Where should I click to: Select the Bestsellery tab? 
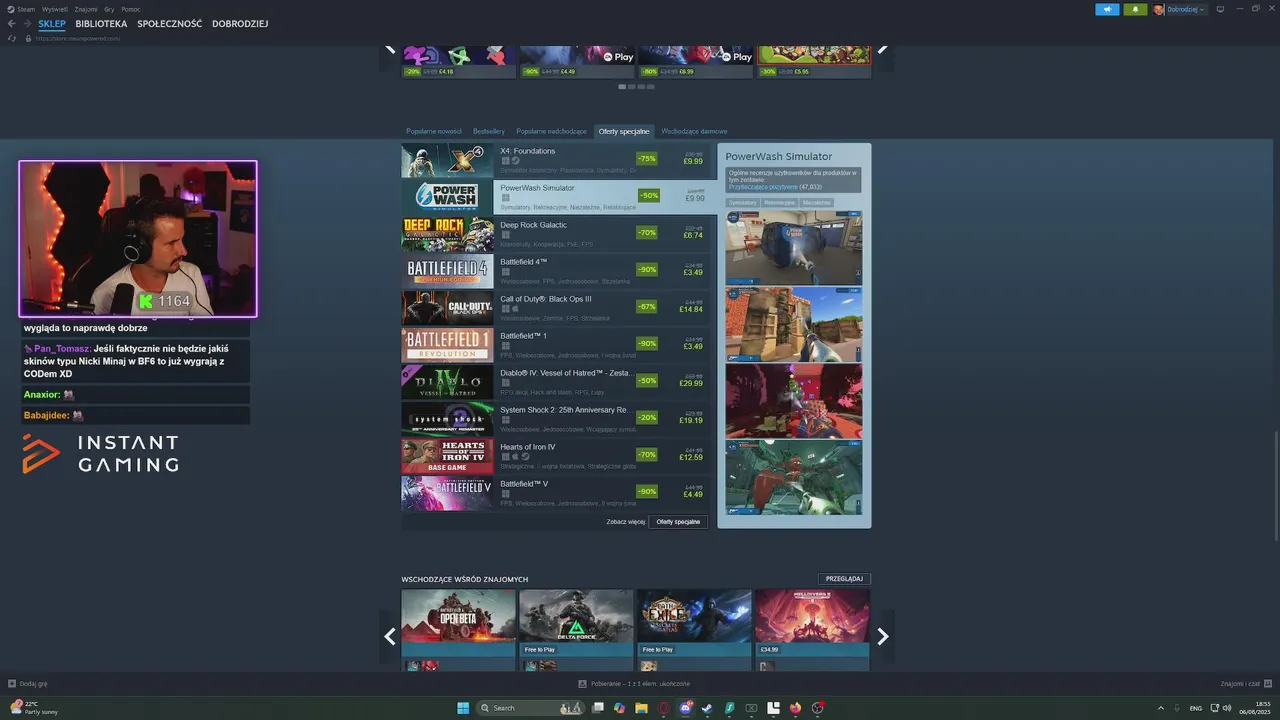click(x=489, y=131)
